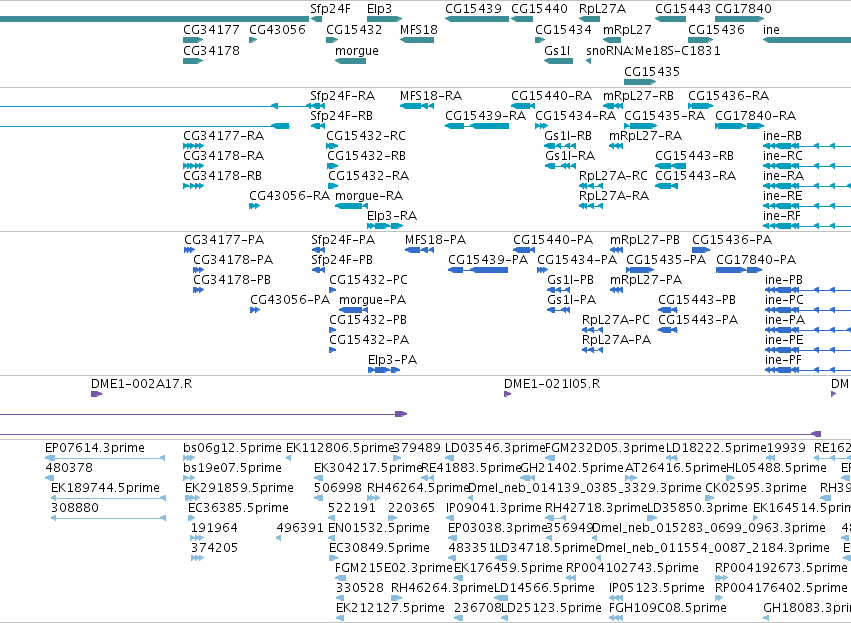Click the CG15439-PA protein glyph
Screen dimensions: 851x623
478,270
